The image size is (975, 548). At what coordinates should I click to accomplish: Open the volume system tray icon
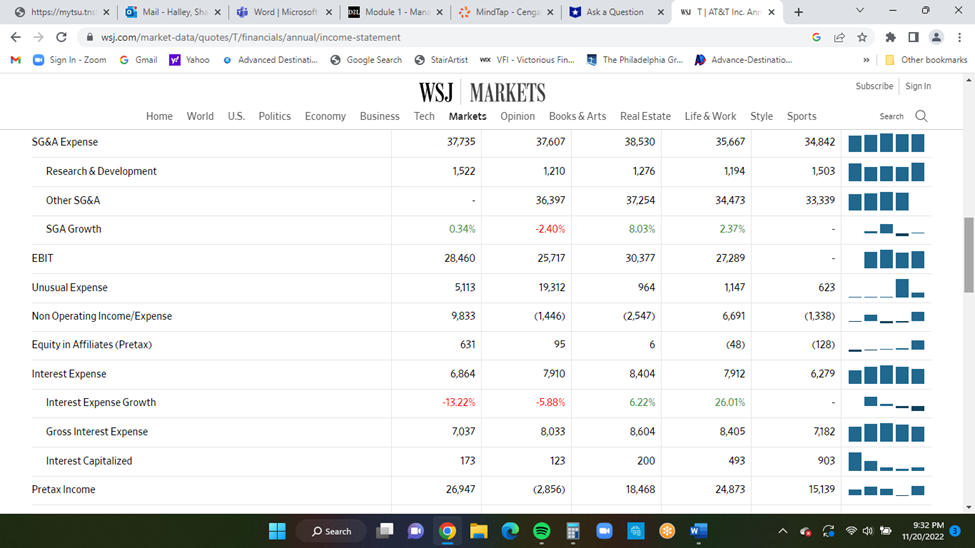click(x=868, y=531)
